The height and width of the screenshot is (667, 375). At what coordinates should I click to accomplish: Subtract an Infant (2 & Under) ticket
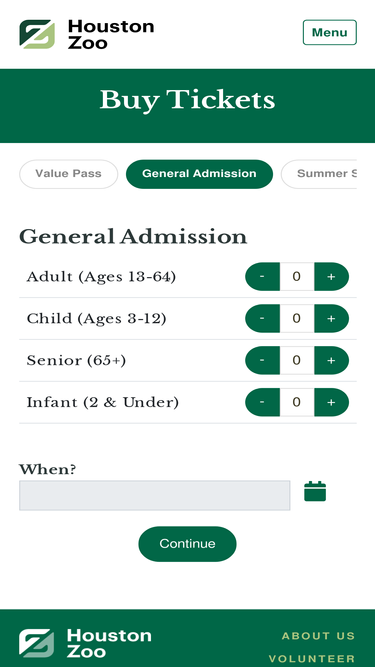(x=262, y=402)
